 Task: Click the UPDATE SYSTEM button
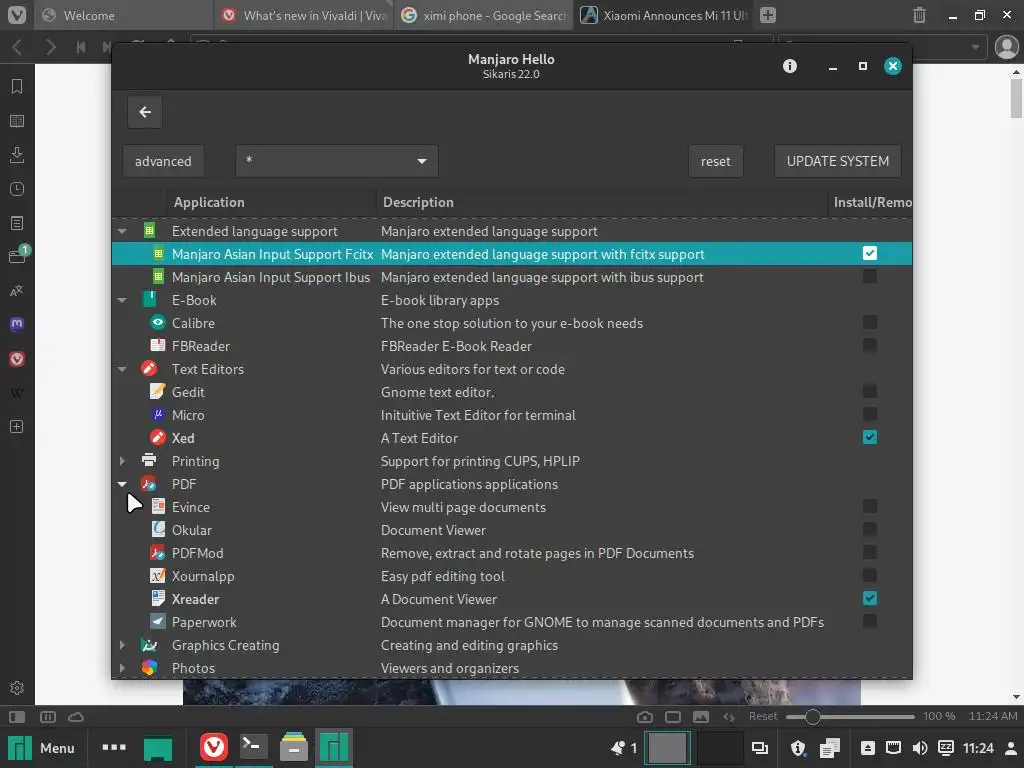[x=837, y=161]
